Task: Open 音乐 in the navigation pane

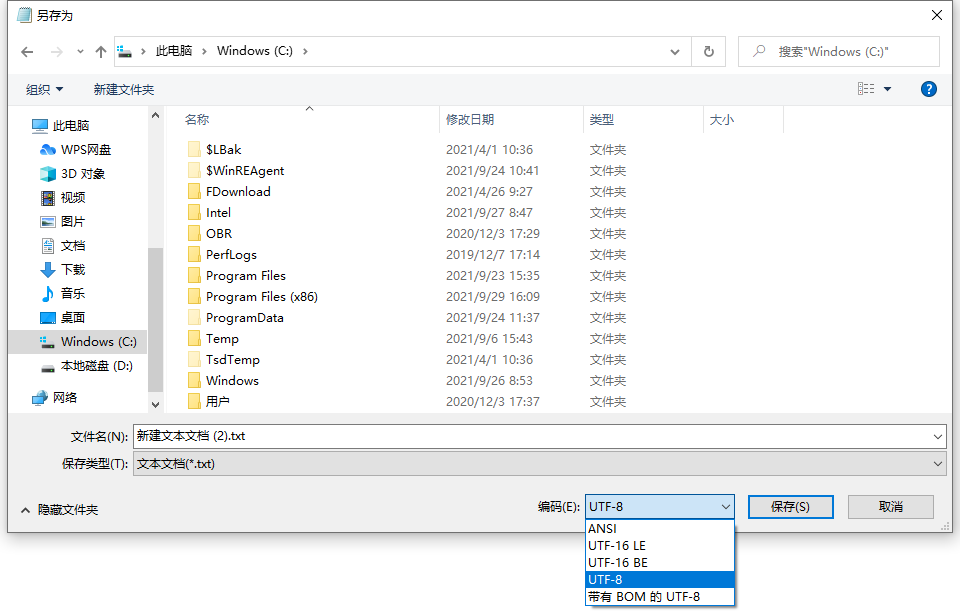Action: click(62, 293)
